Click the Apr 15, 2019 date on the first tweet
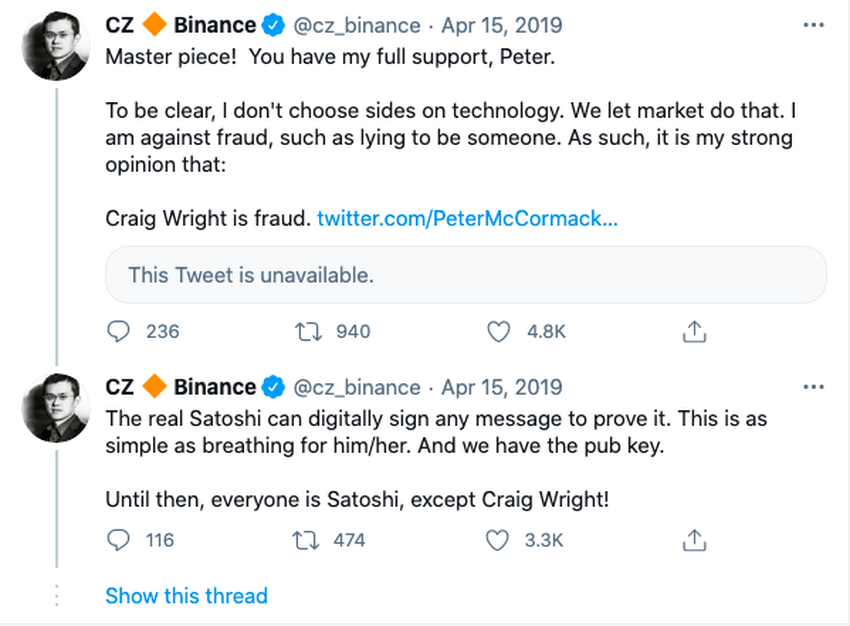 tap(502, 26)
